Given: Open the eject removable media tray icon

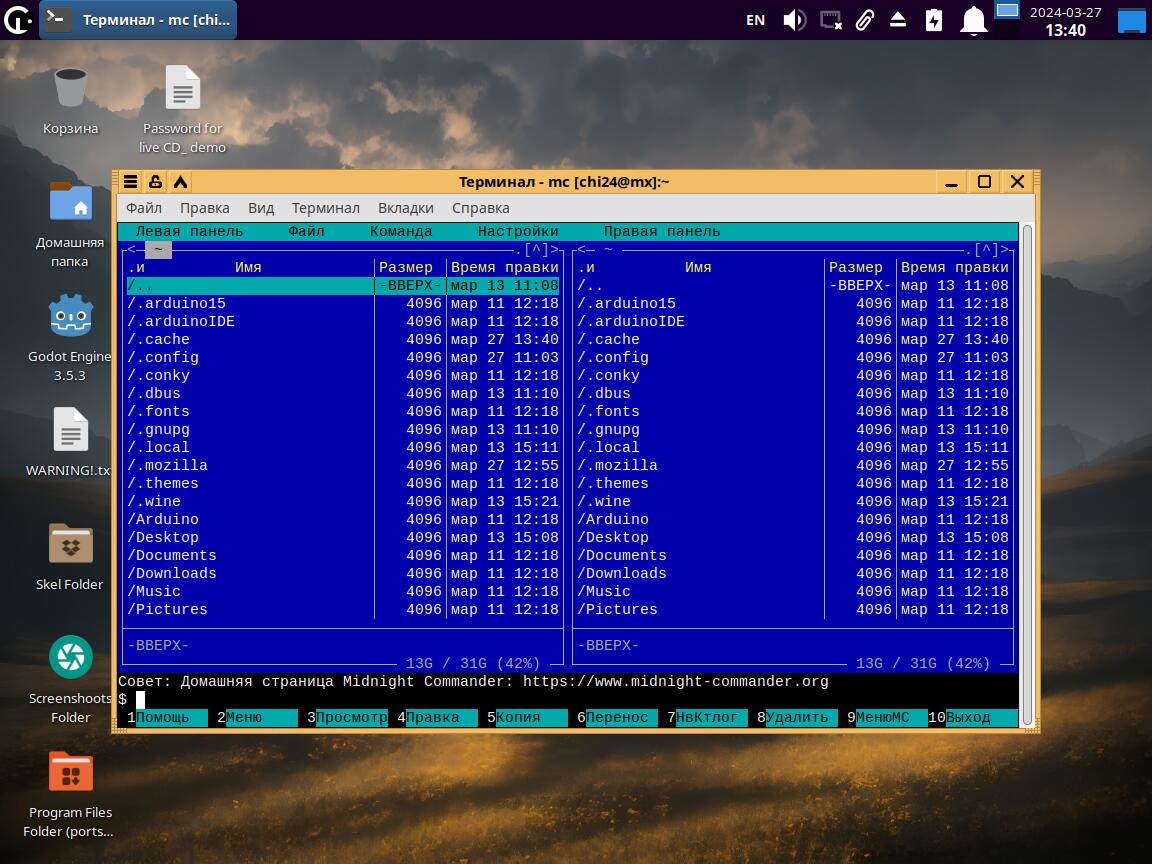Looking at the screenshot, I should click(x=898, y=20).
